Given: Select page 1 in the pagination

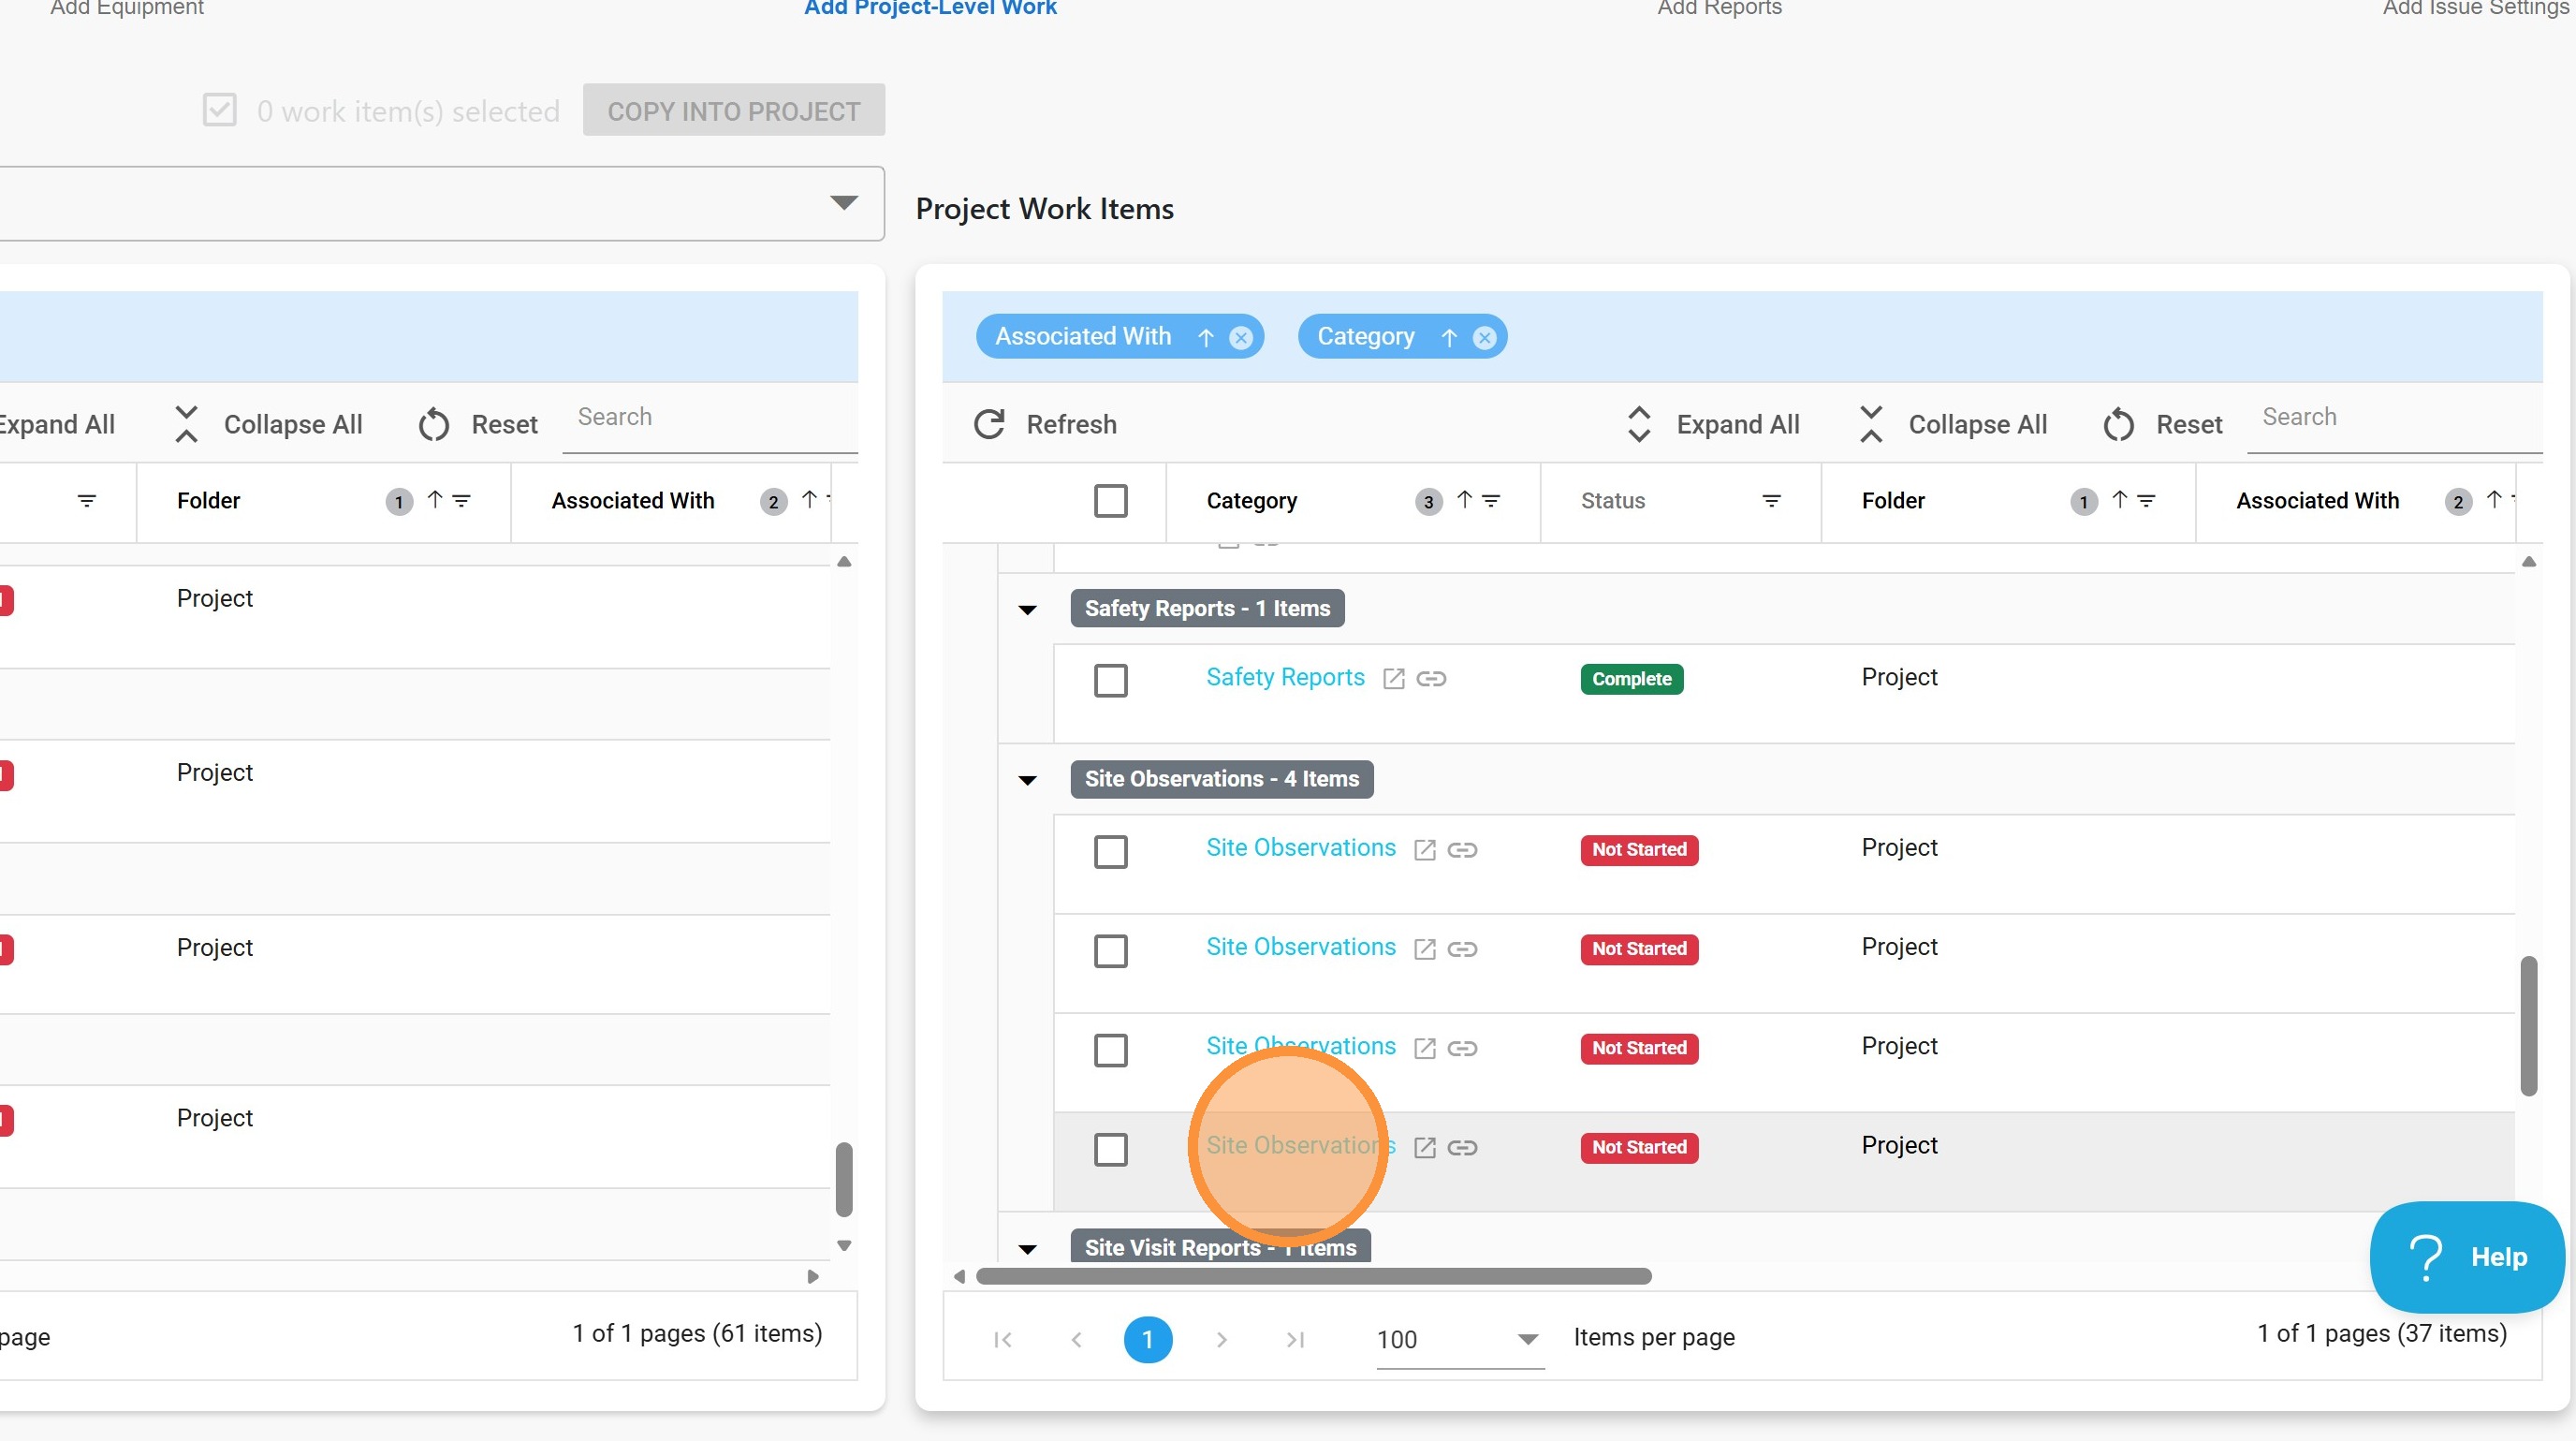Looking at the screenshot, I should 1148,1339.
